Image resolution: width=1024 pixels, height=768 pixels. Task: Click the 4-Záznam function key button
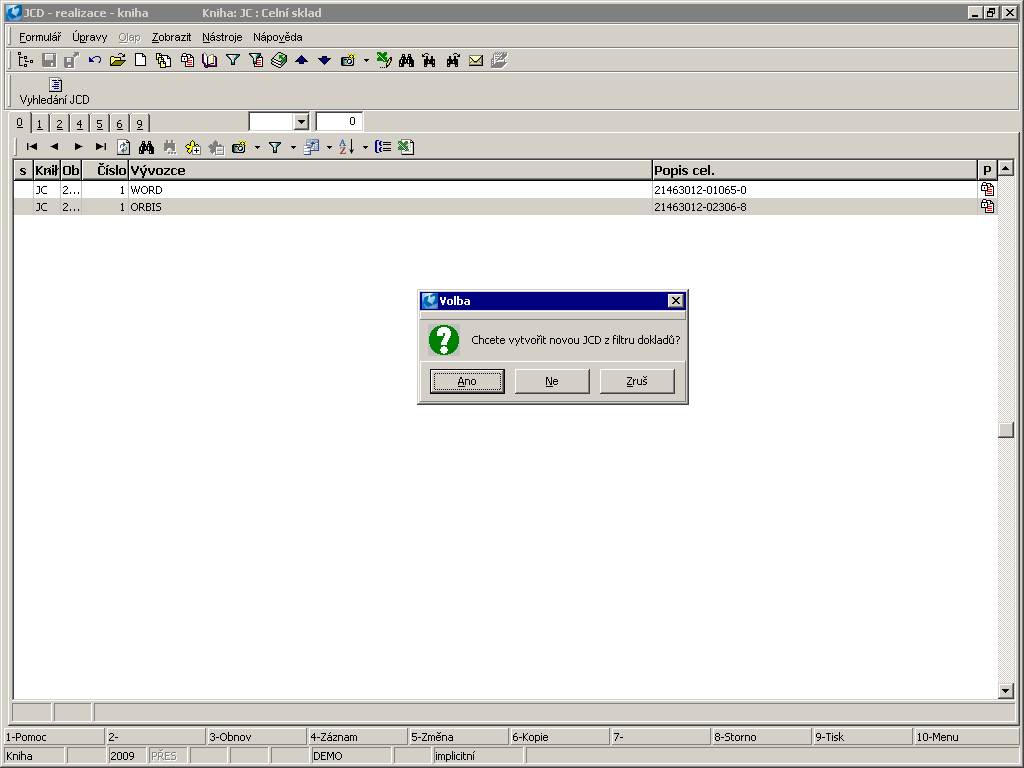click(x=357, y=737)
